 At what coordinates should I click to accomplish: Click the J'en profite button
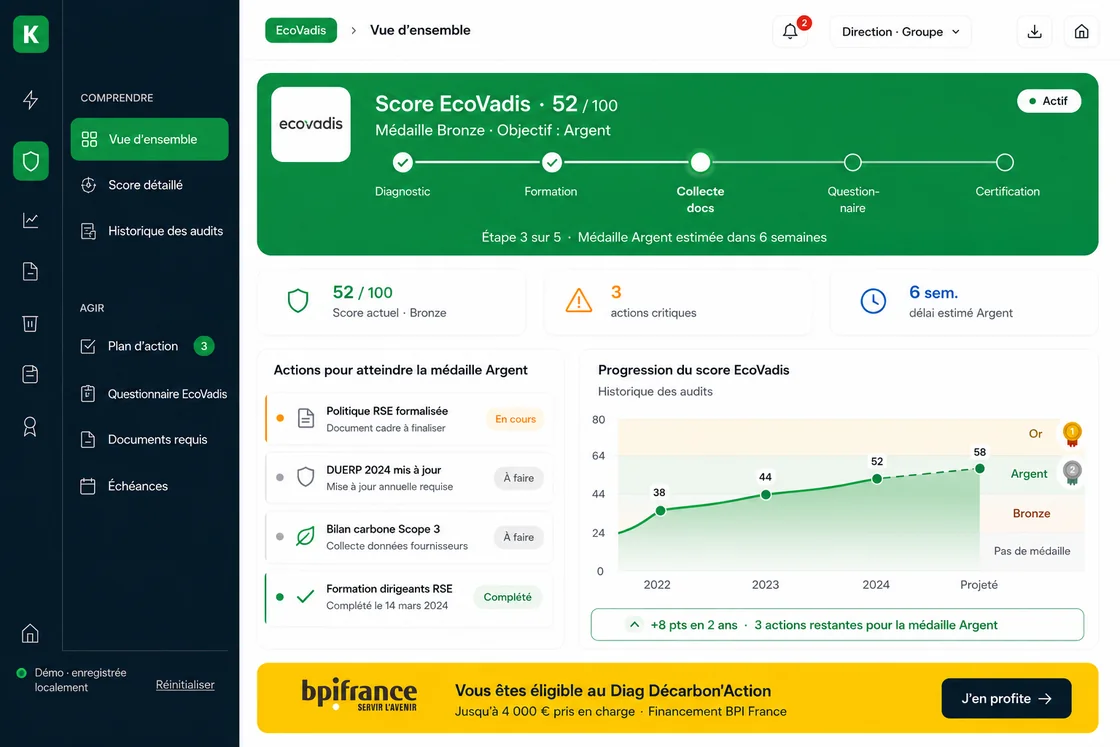(x=1006, y=698)
